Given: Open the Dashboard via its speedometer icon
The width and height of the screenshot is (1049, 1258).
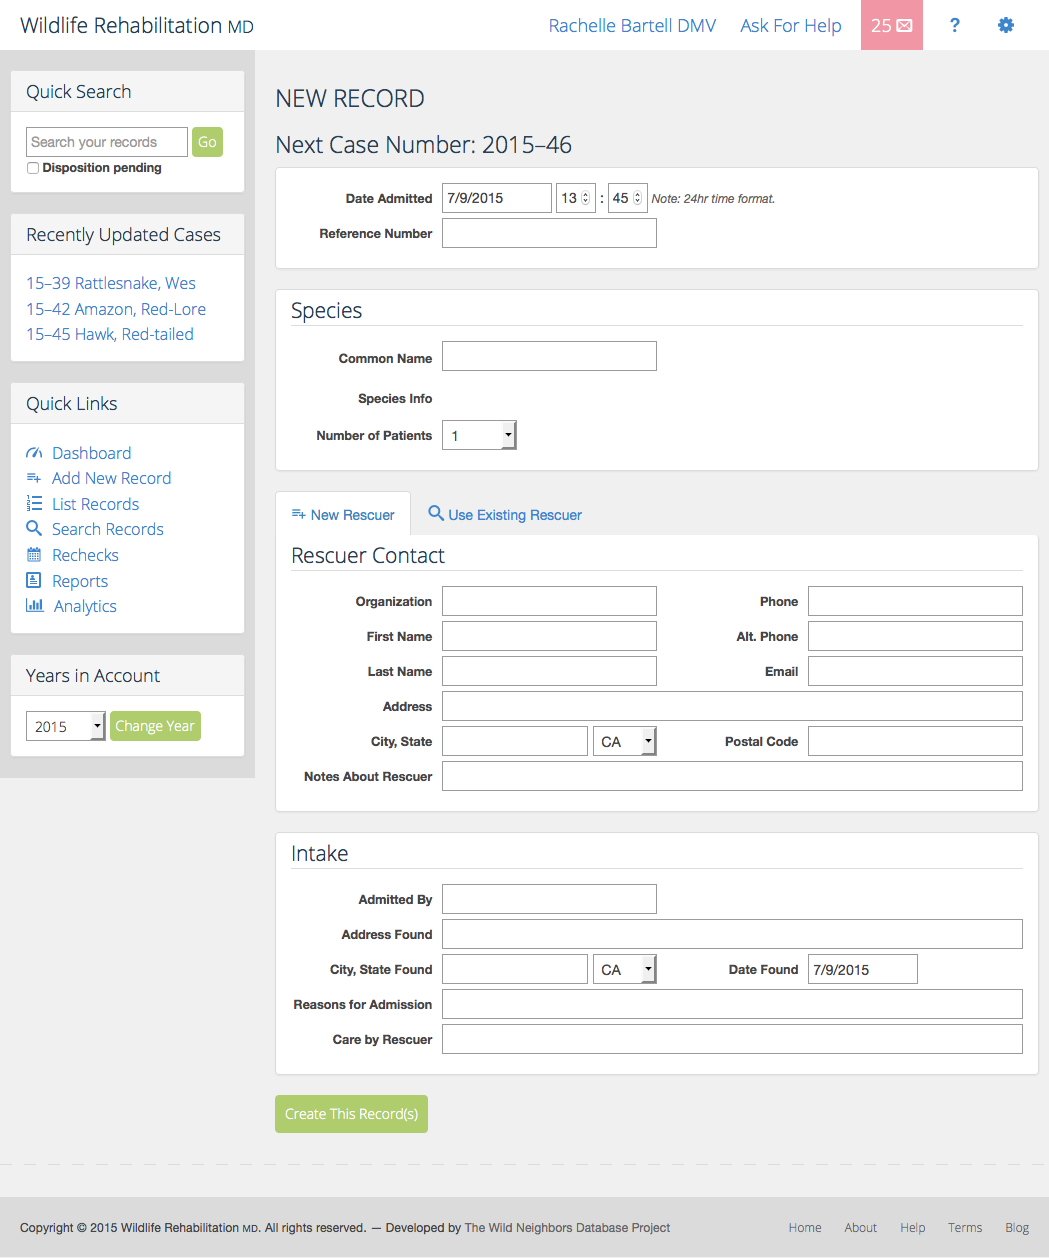Looking at the screenshot, I should [35, 453].
